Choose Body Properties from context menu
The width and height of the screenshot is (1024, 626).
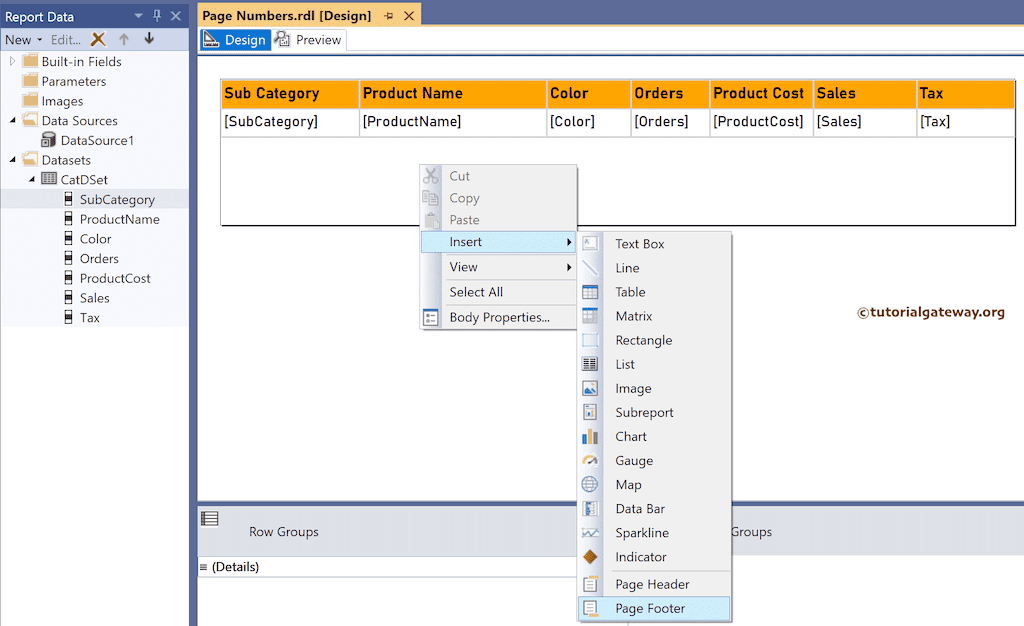click(499, 318)
